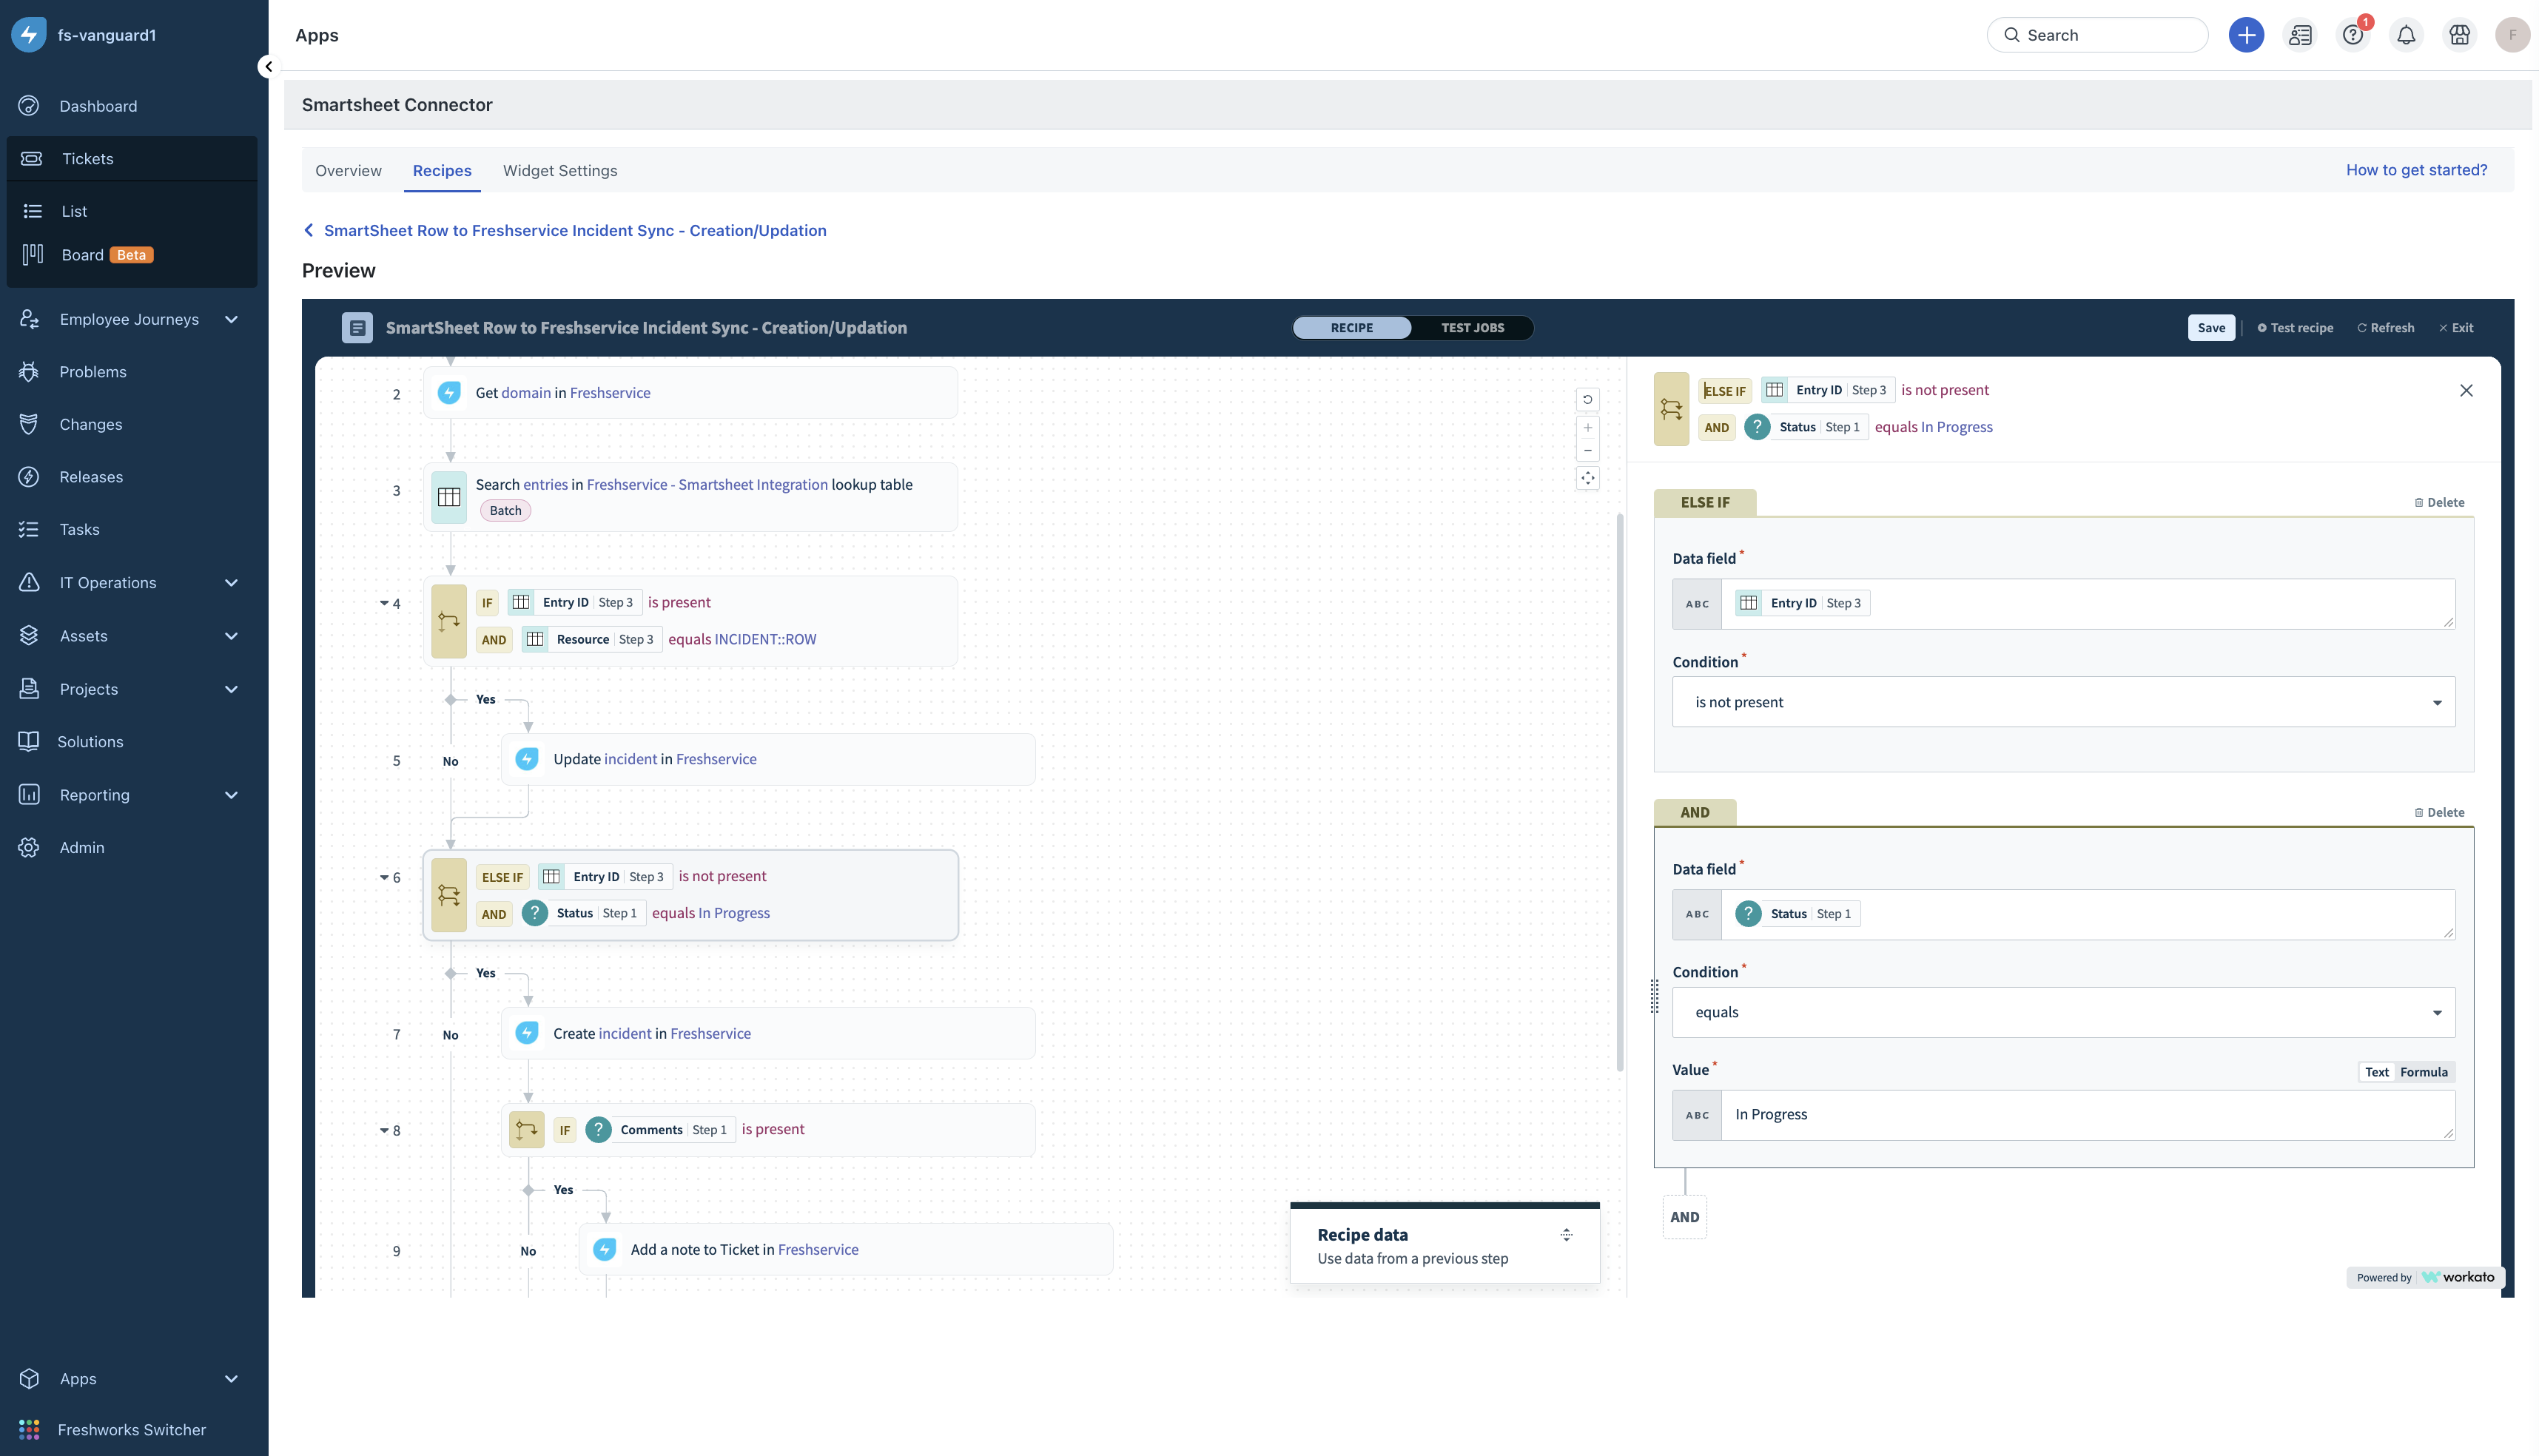This screenshot has height=1456, width=2539.
Task: Click the canvas zoom out minus icon
Action: pyautogui.click(x=1587, y=450)
